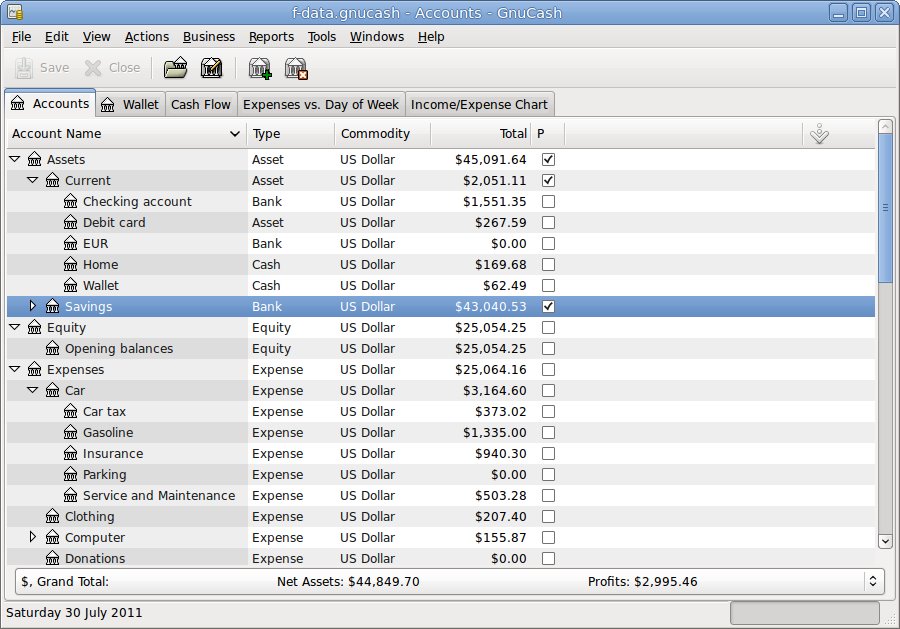This screenshot has height=629, width=900.
Task: Uncheck the Savings placeholder checkbox
Action: click(x=548, y=307)
